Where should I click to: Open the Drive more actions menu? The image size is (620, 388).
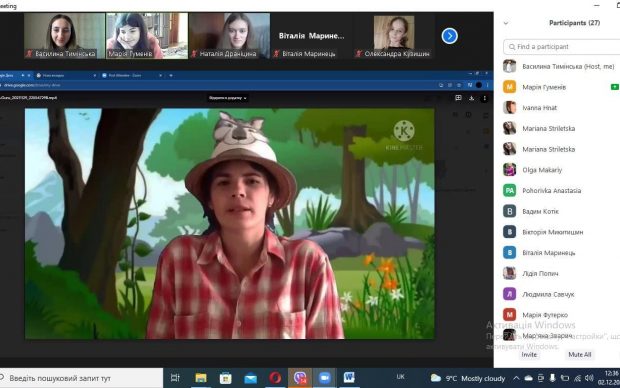[x=484, y=98]
